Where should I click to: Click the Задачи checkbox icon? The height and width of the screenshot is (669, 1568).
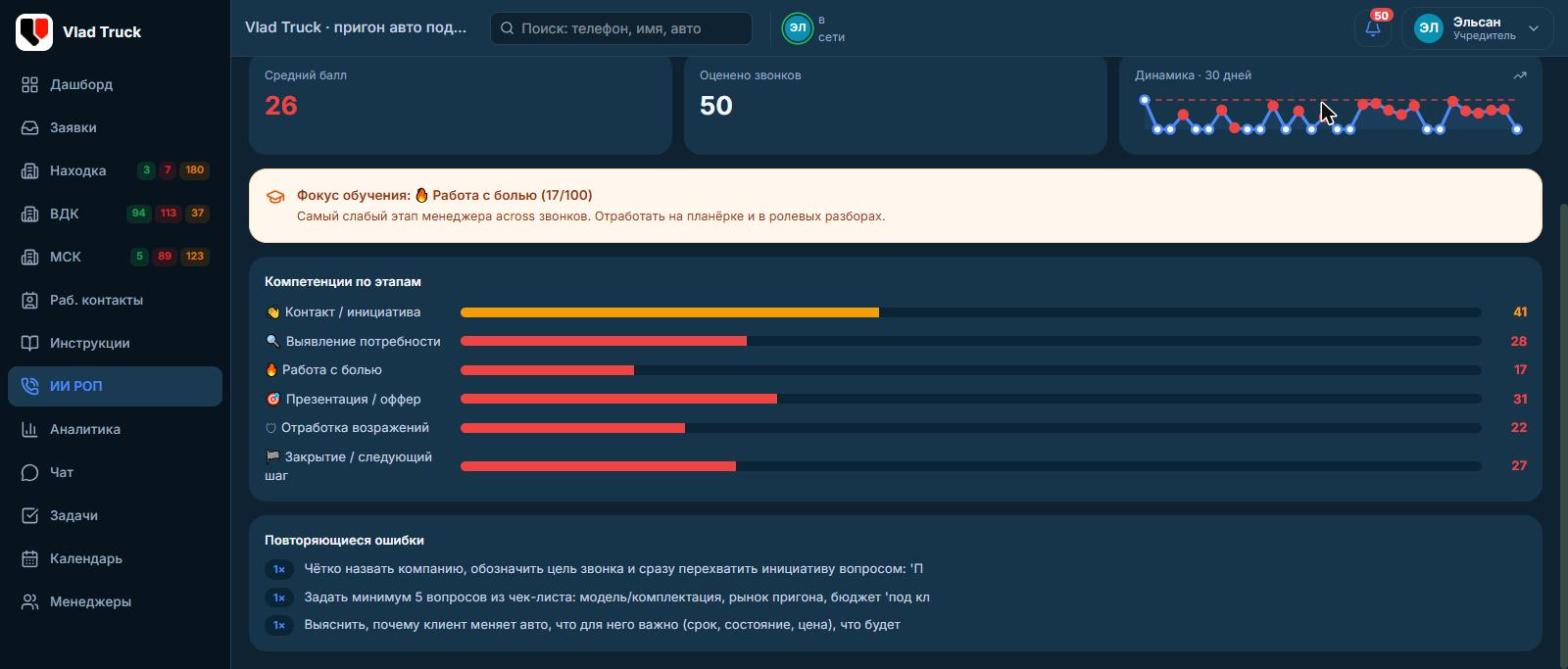pos(30,515)
